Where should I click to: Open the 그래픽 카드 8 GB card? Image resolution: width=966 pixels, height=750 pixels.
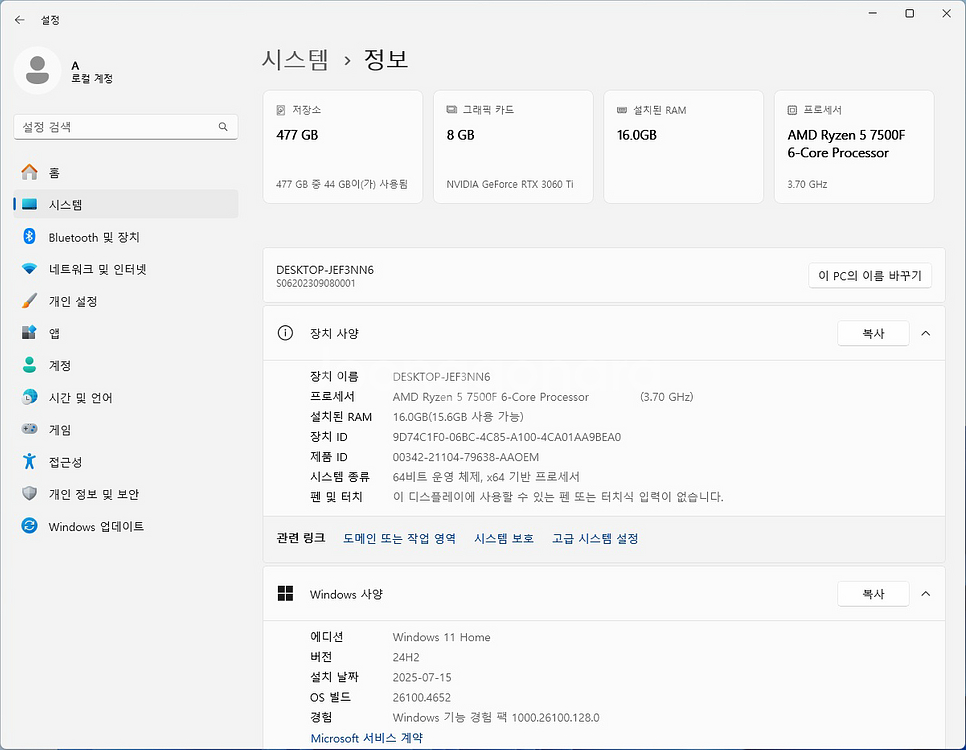(513, 147)
